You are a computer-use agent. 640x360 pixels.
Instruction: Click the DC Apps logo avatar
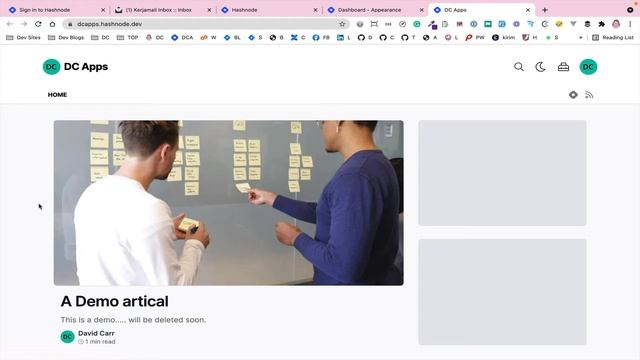click(x=51, y=67)
